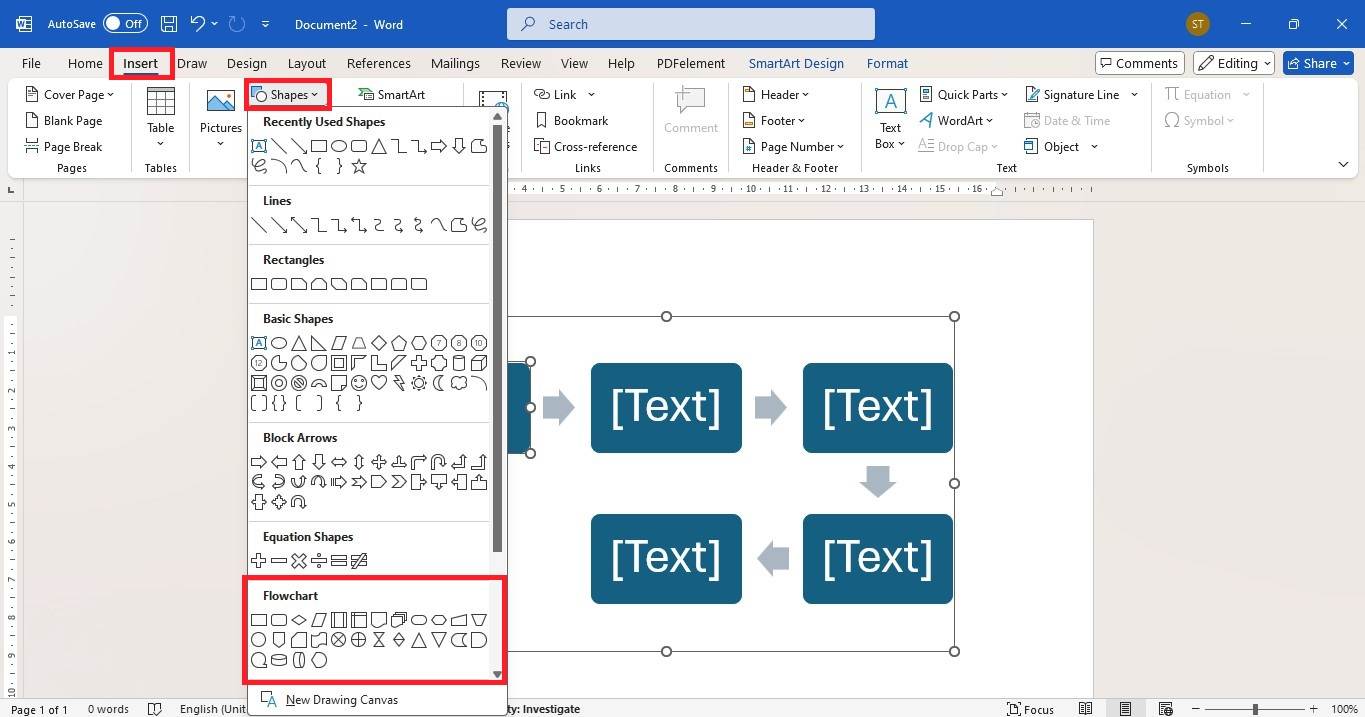Select the Flowchart Multidocument shape
The width and height of the screenshot is (1365, 717).
click(x=399, y=620)
